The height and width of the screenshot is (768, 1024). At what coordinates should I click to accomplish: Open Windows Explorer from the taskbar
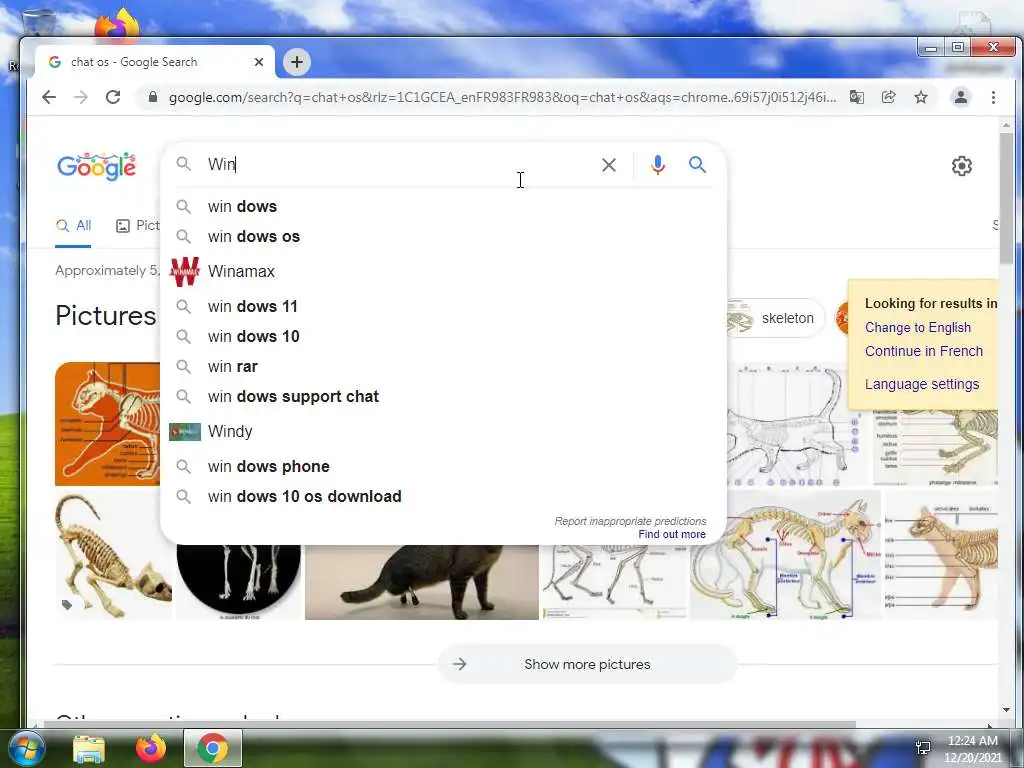coord(89,748)
